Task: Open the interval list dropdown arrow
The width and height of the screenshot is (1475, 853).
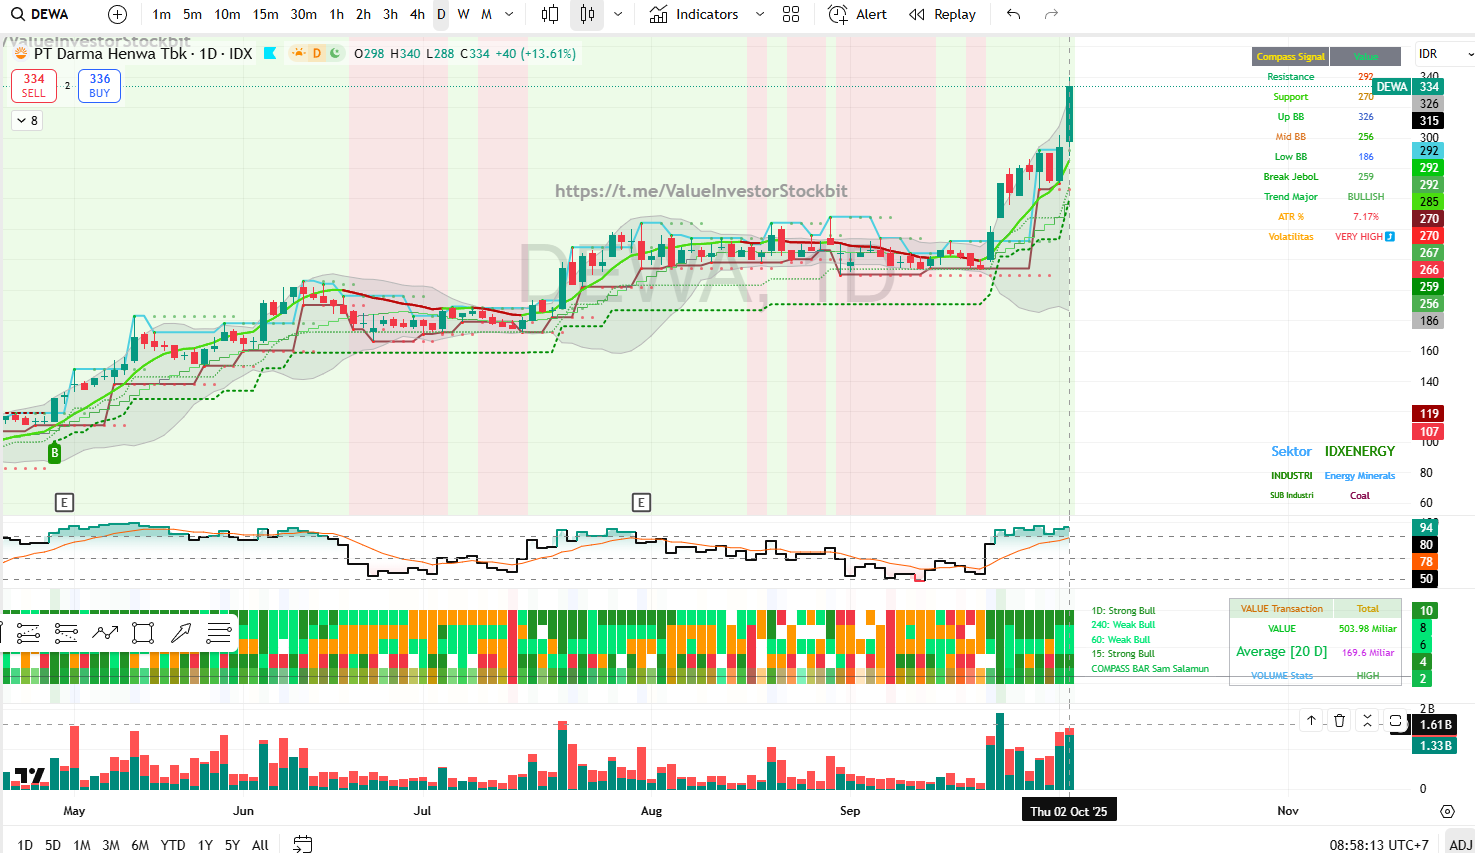Action: coord(510,14)
